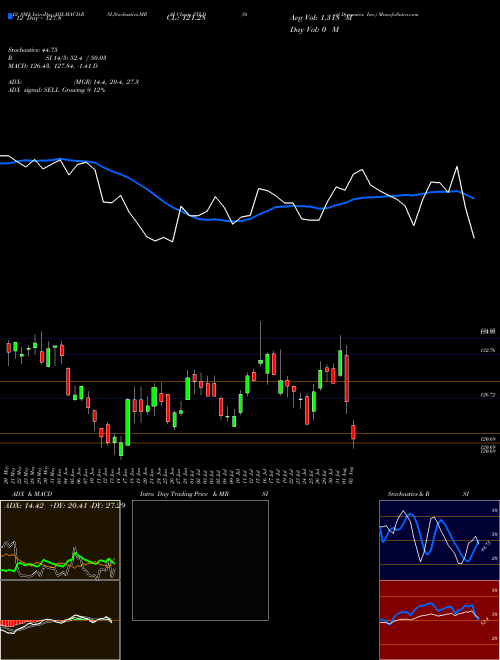
Task: Click the MACD histogram chart panel
Action: 60,620
